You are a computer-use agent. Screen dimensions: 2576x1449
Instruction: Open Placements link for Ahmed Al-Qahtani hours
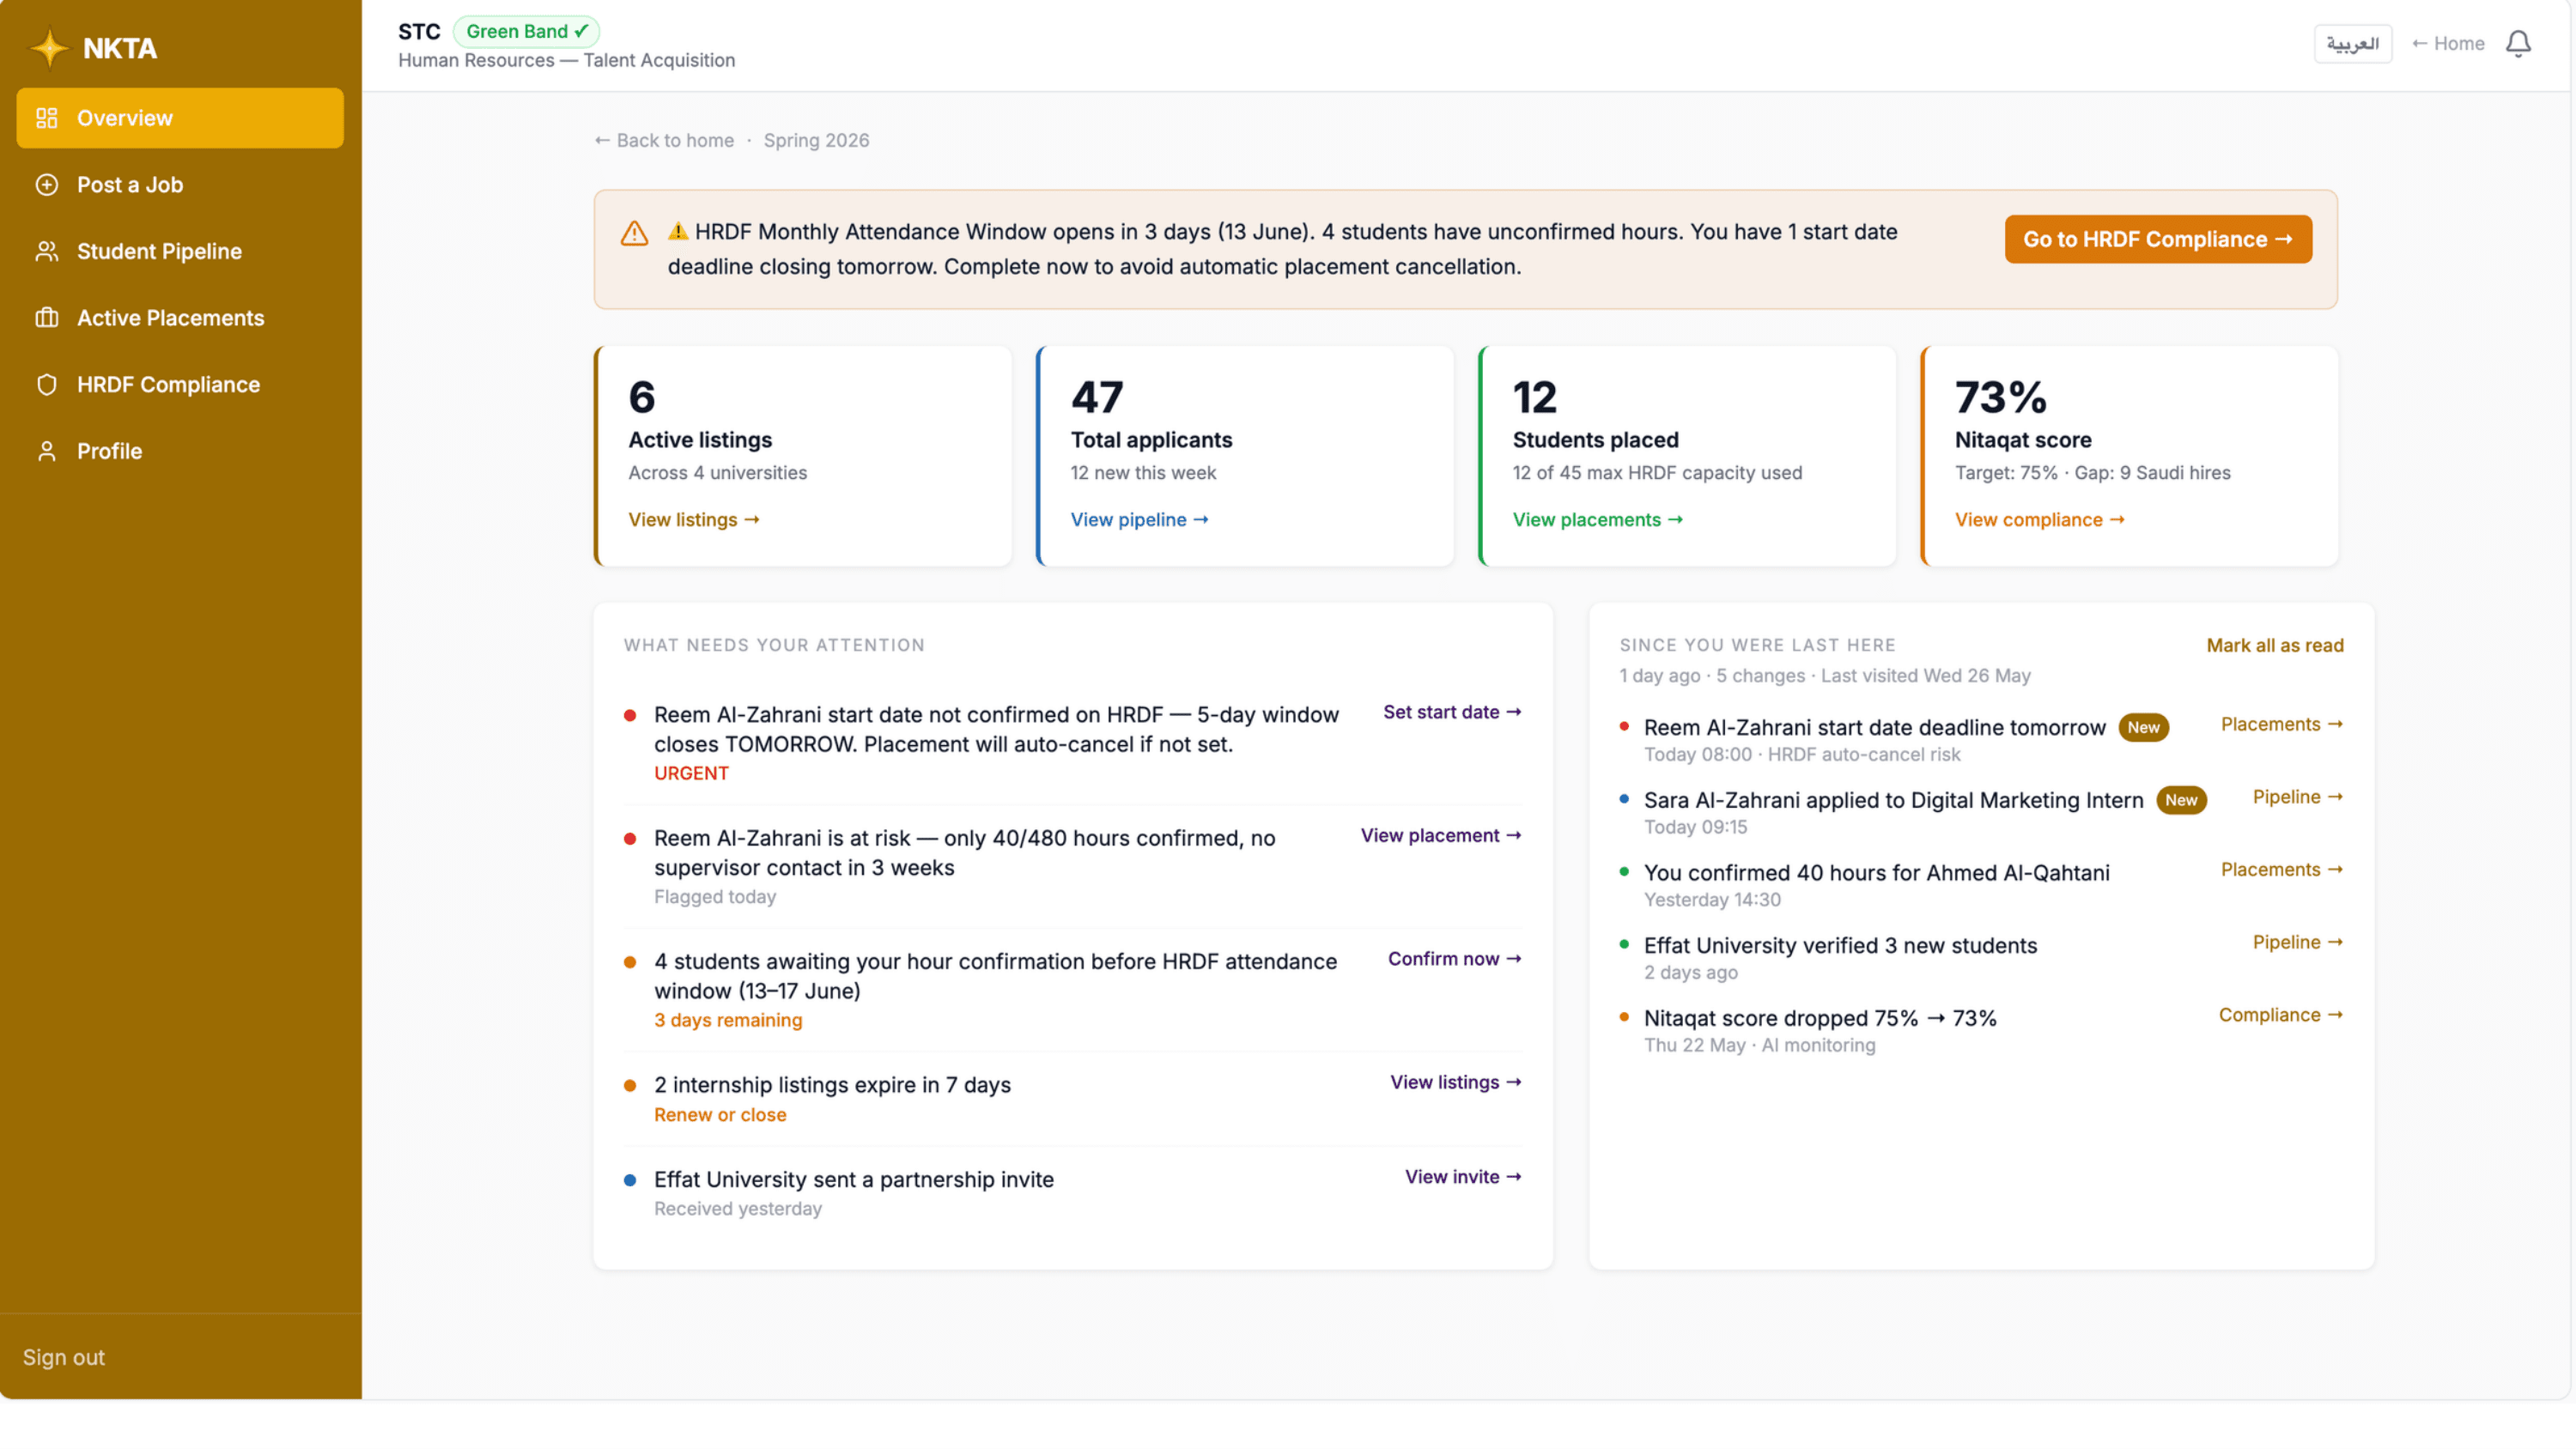(2282, 870)
